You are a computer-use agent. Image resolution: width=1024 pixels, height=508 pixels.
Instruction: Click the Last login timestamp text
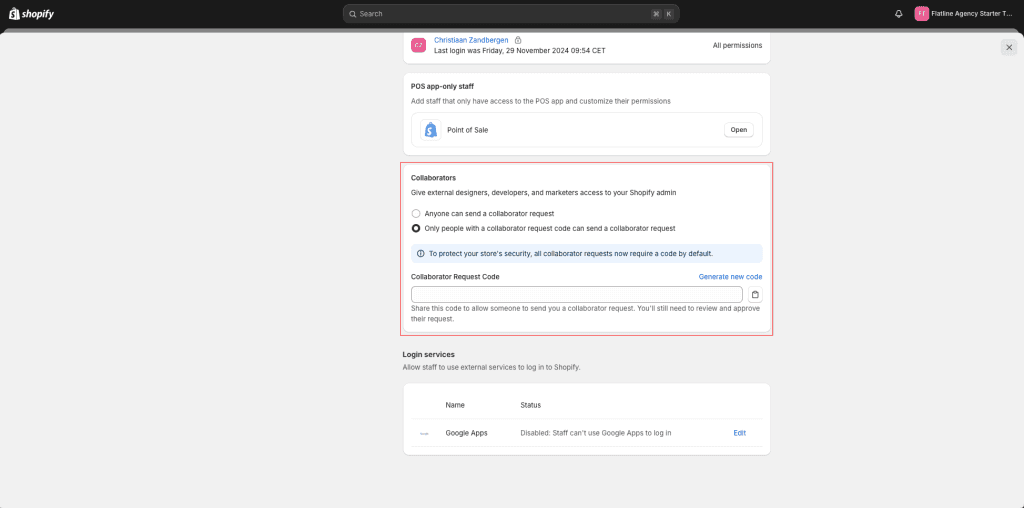519,50
